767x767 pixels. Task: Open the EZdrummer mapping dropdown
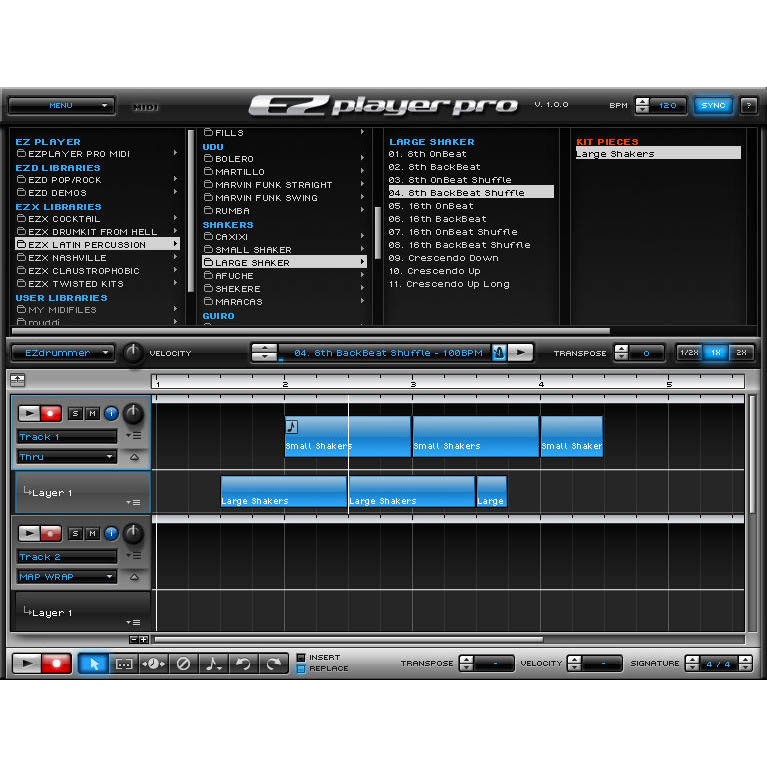click(63, 353)
